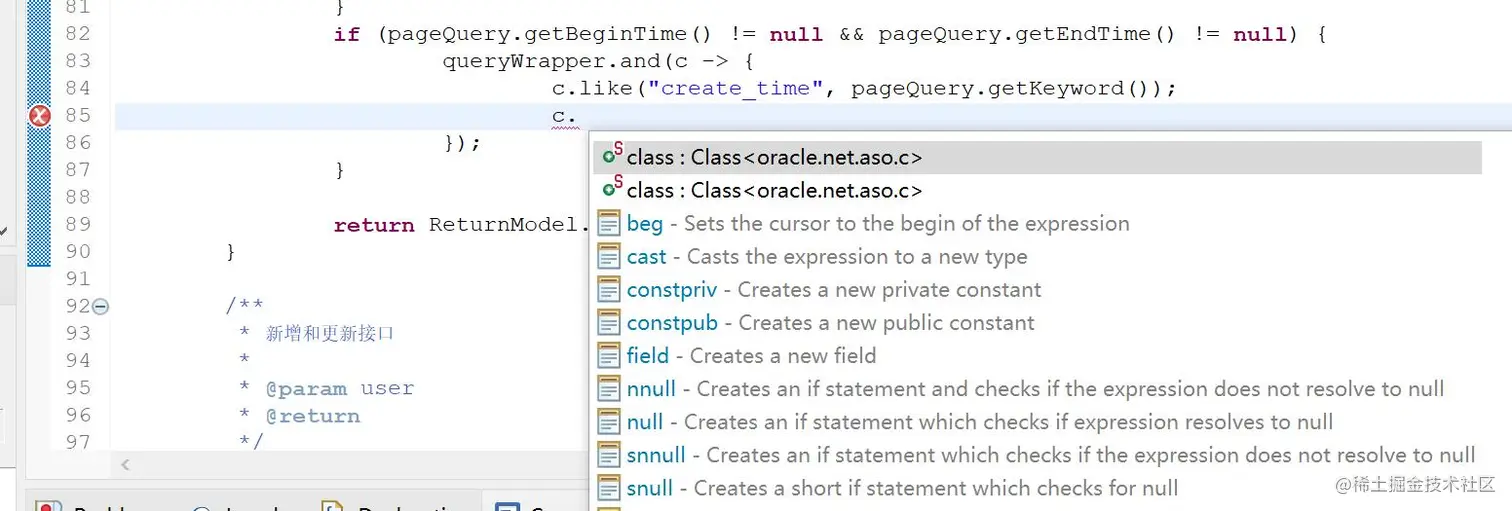Image resolution: width=1512 pixels, height=511 pixels.
Task: Click the if (pageQuery.getBeginTime() statement
Action: (829, 34)
